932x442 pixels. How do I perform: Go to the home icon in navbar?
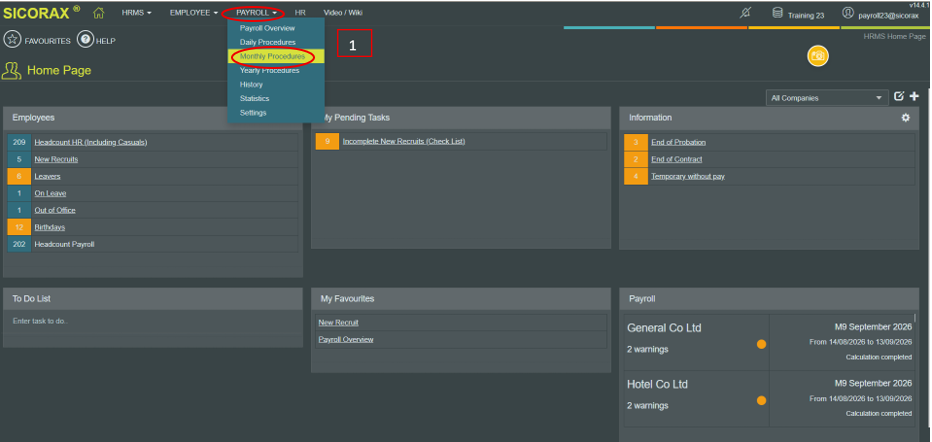tap(99, 12)
